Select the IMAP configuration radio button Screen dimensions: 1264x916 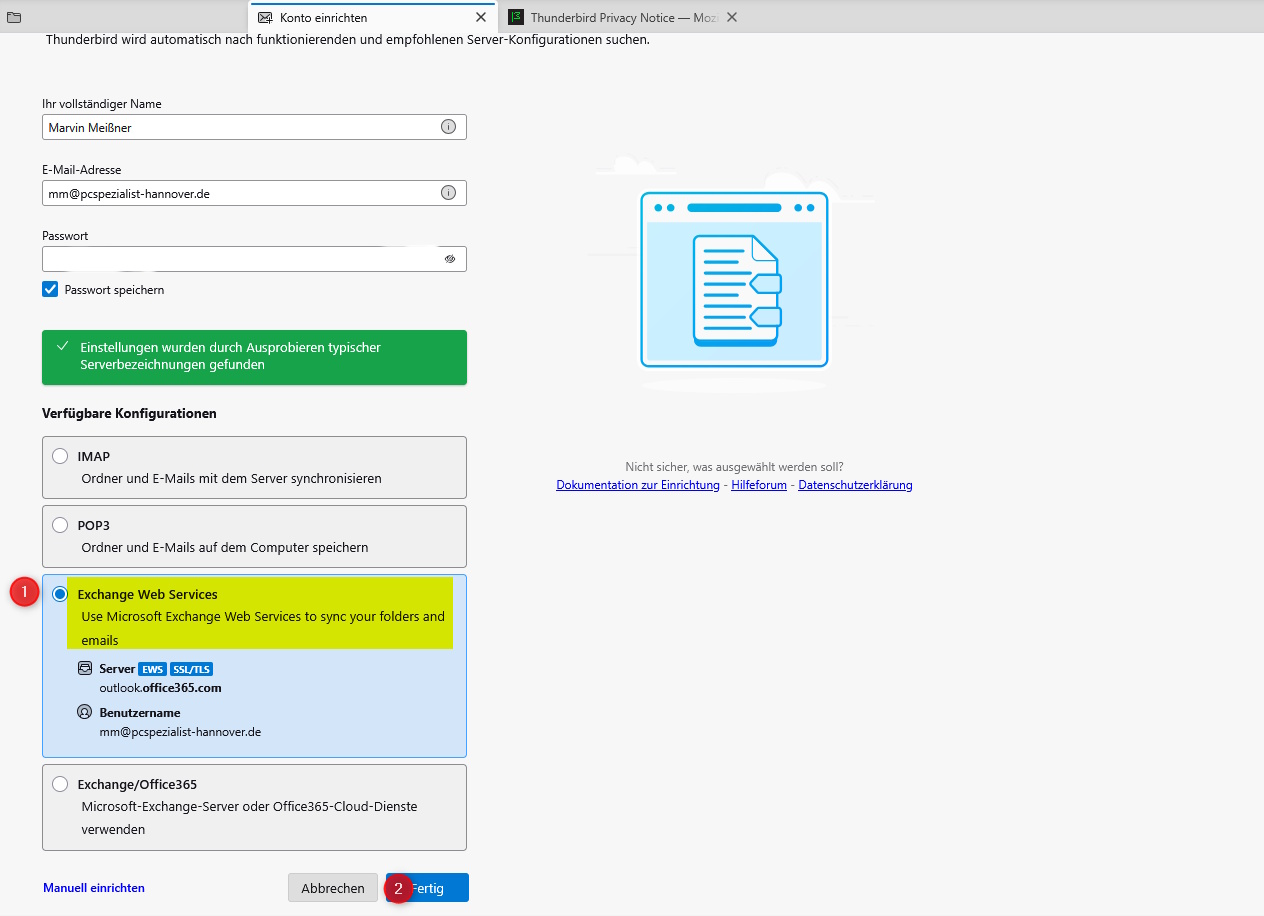pyautogui.click(x=60, y=456)
